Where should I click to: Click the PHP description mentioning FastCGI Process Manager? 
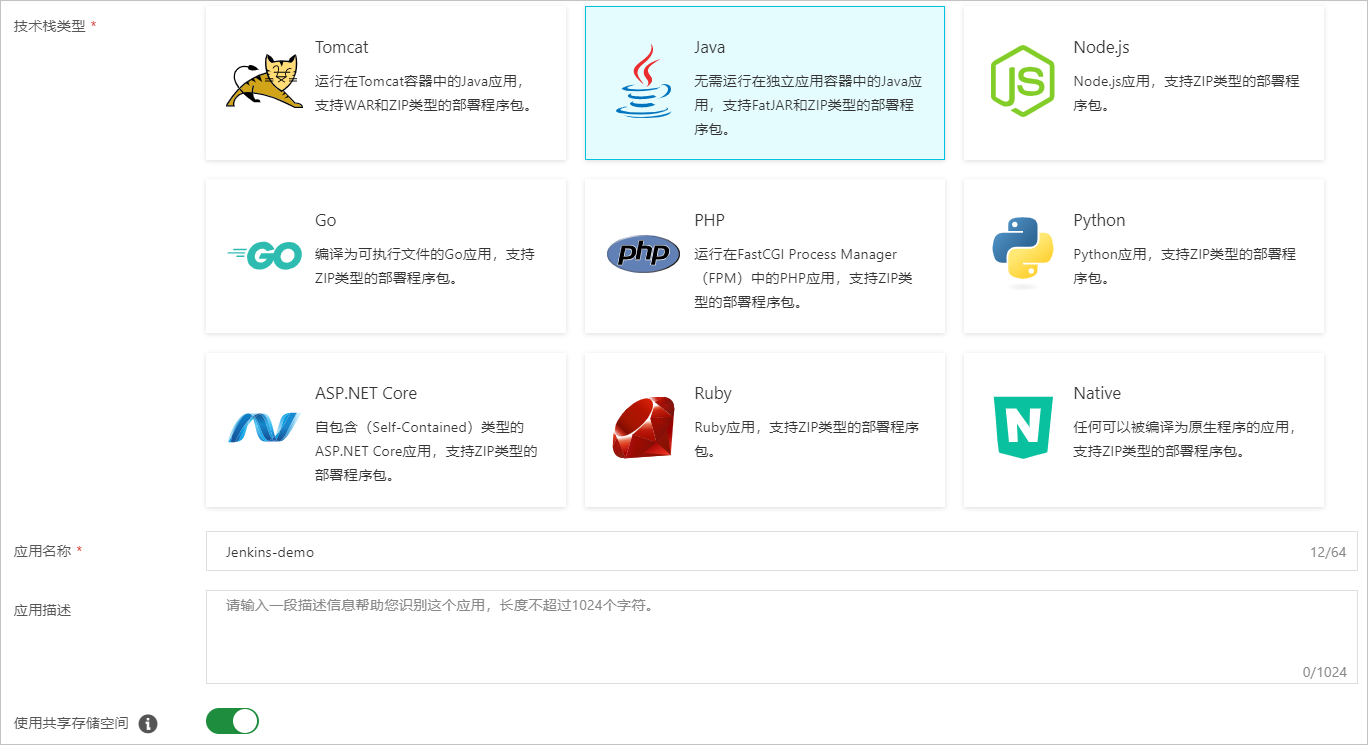pyautogui.click(x=803, y=278)
